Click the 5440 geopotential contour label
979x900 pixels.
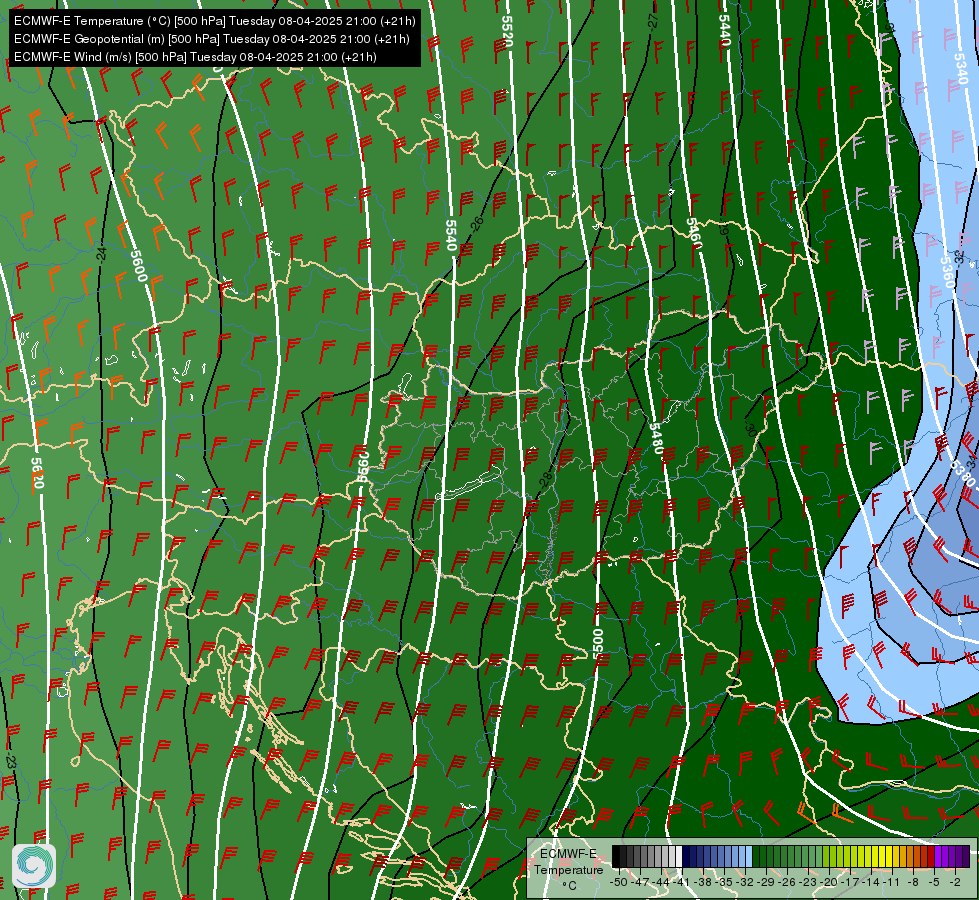724,30
